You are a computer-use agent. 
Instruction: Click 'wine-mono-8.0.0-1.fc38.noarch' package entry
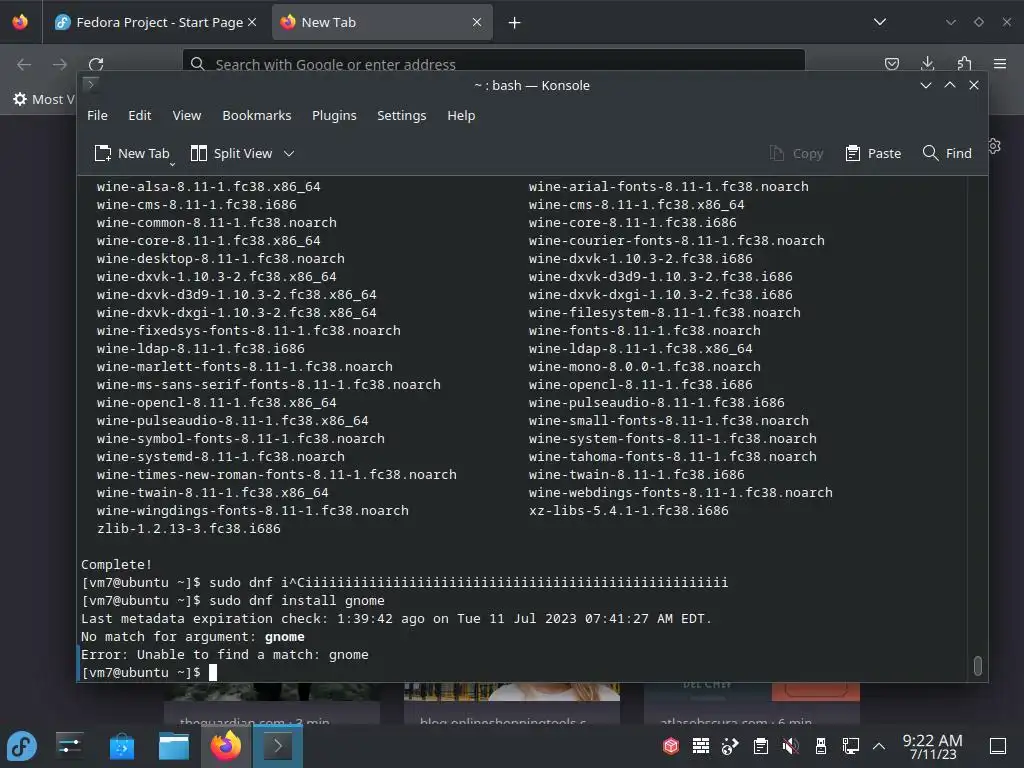pyautogui.click(x=645, y=367)
